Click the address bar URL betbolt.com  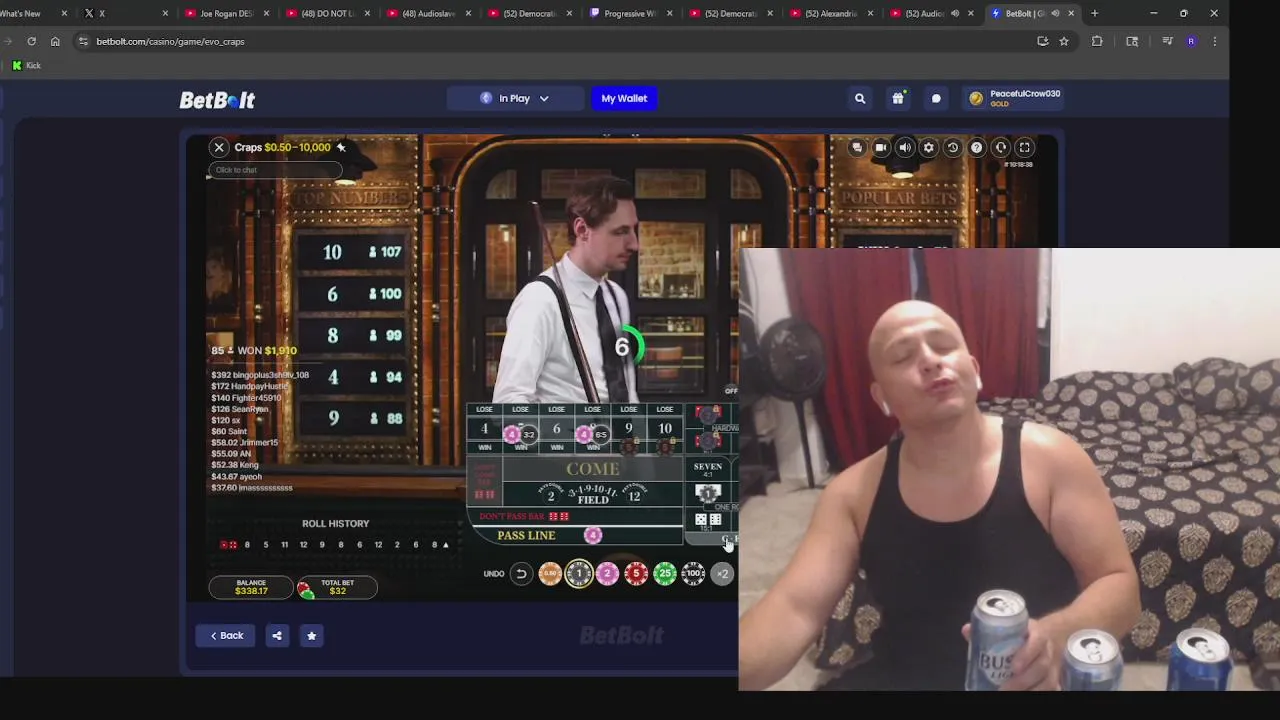(171, 41)
